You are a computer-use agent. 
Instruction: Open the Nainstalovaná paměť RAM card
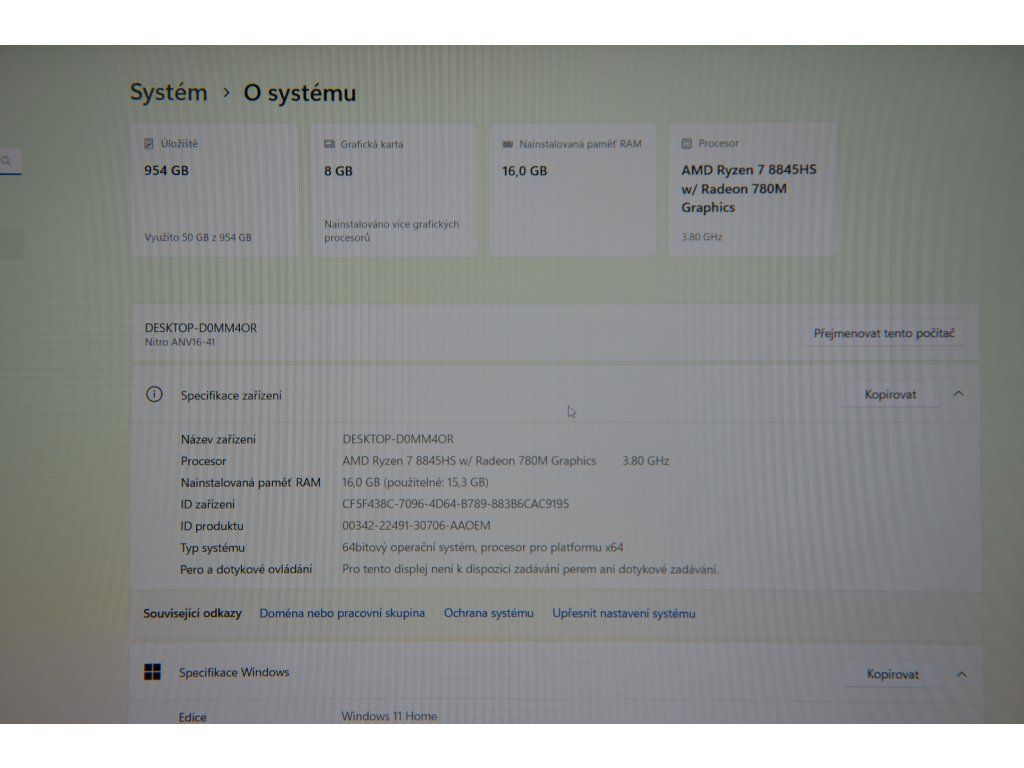[573, 189]
